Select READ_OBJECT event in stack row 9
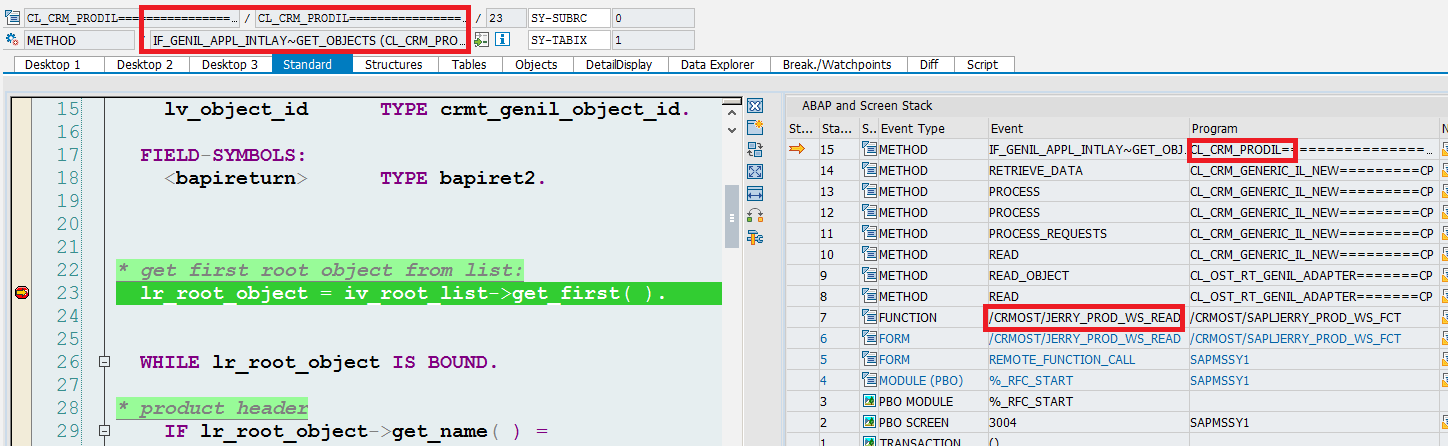Viewport: 1448px width, 446px height. click(1029, 275)
